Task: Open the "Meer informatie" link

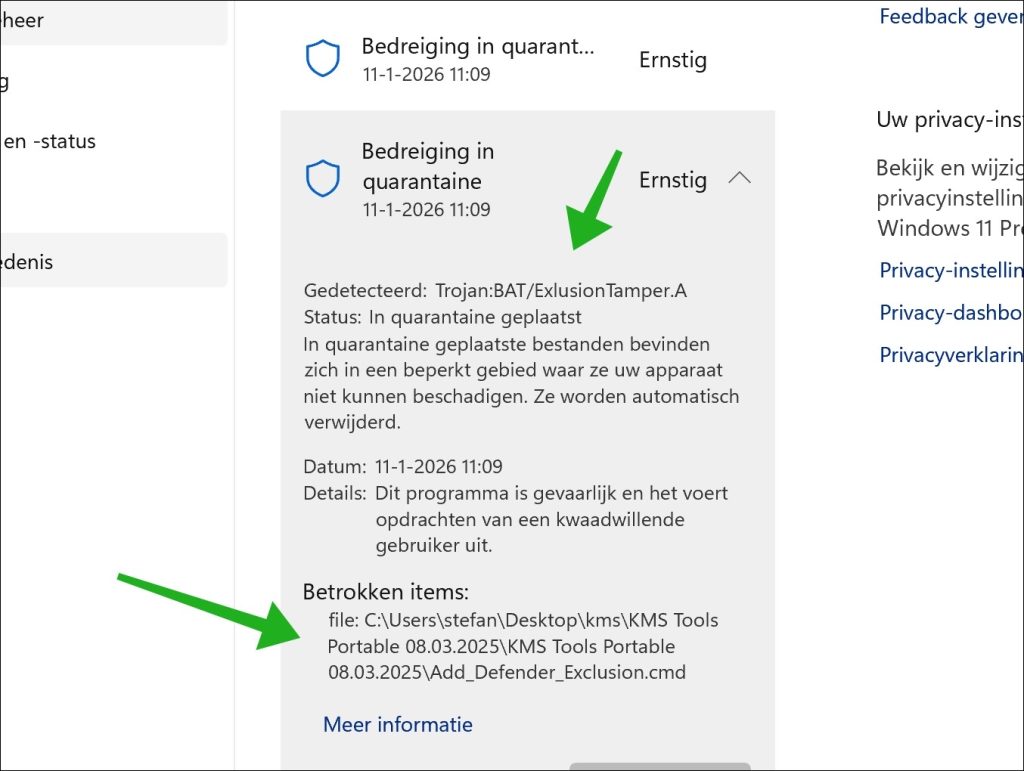Action: pyautogui.click(x=397, y=724)
